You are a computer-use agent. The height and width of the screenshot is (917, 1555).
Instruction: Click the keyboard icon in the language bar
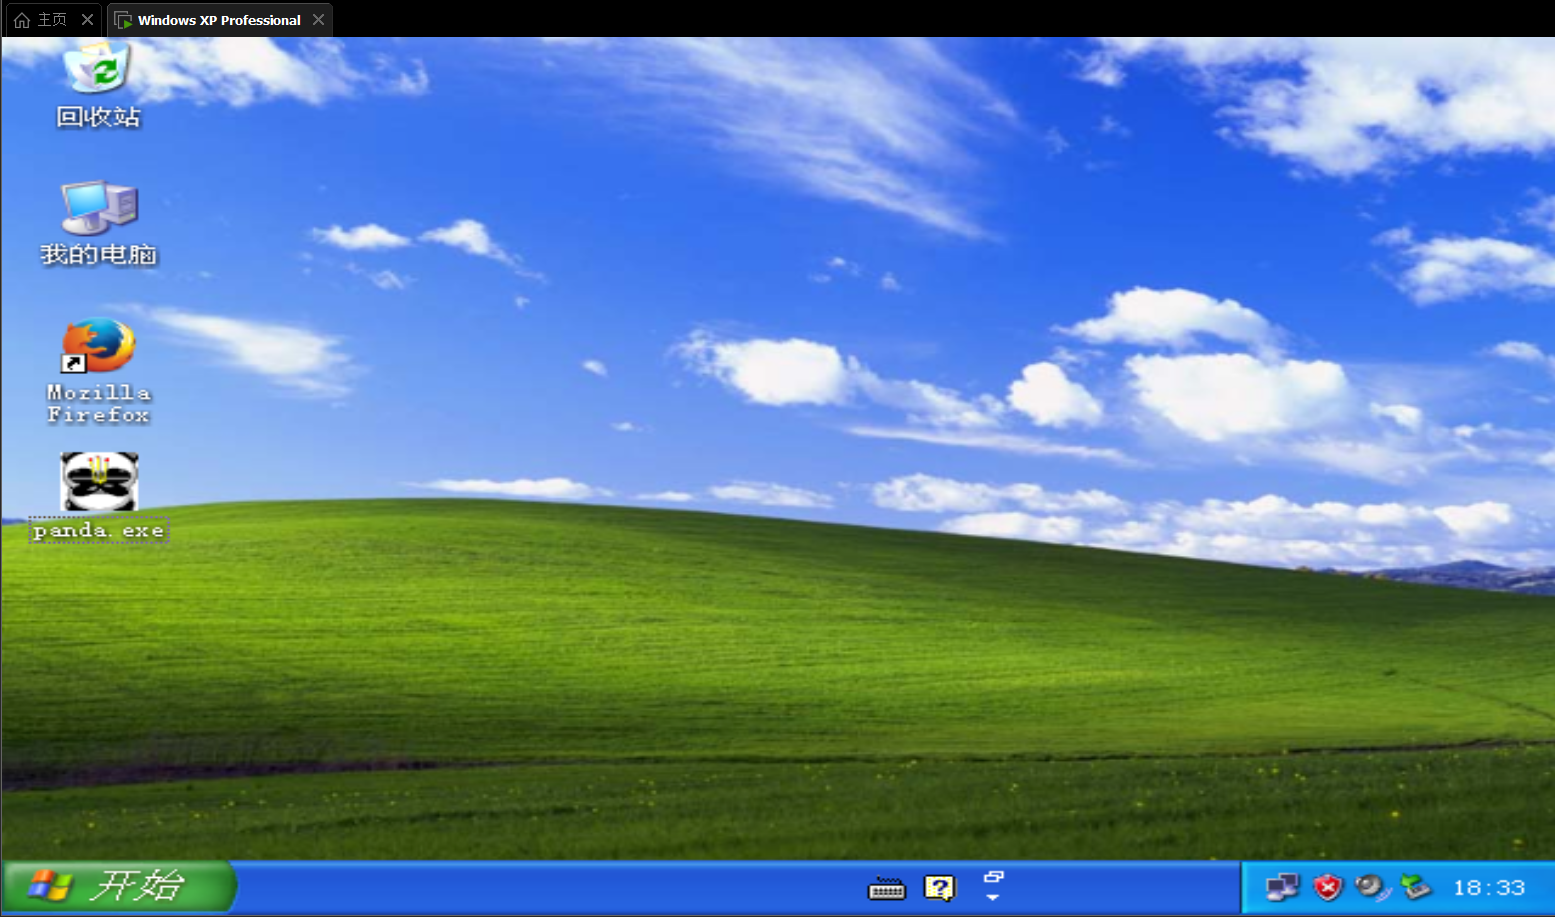886,888
